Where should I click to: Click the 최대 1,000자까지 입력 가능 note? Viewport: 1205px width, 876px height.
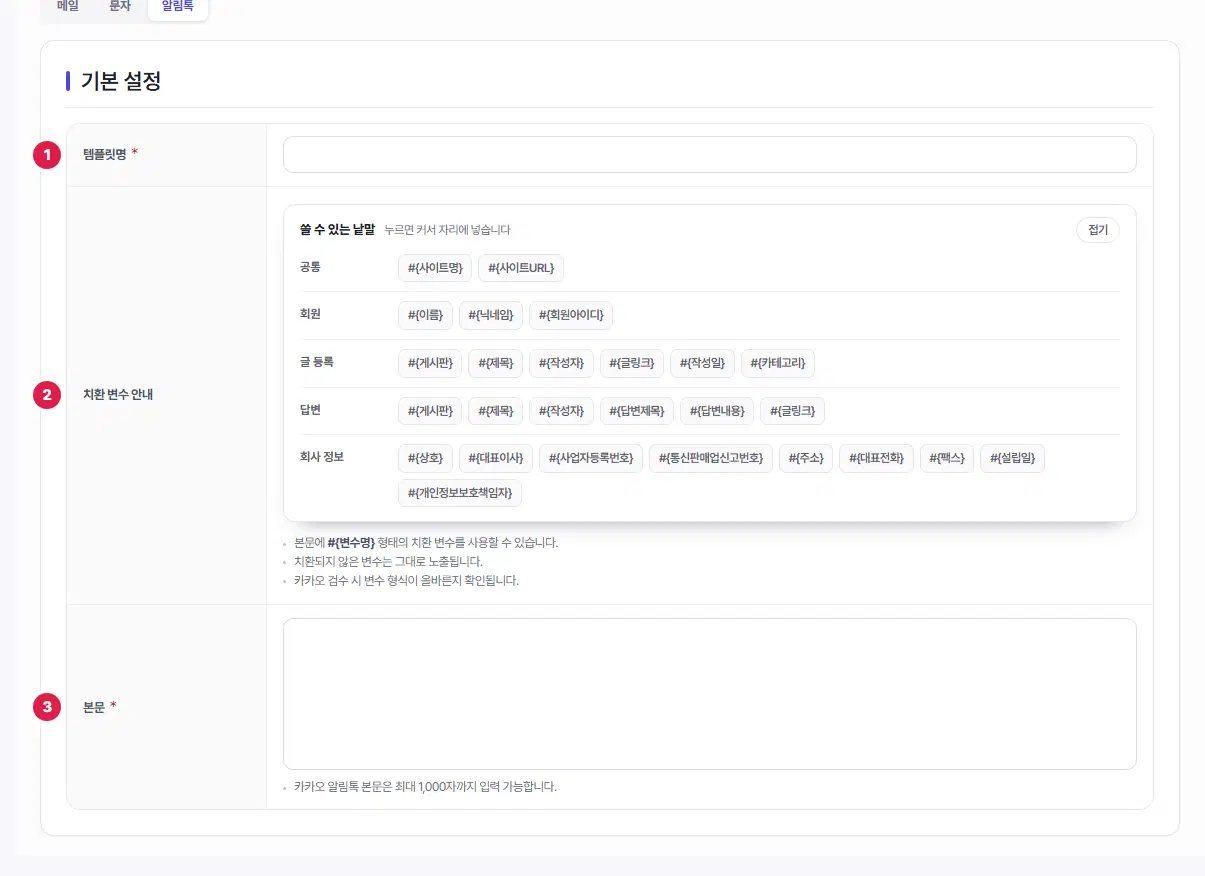tap(425, 787)
